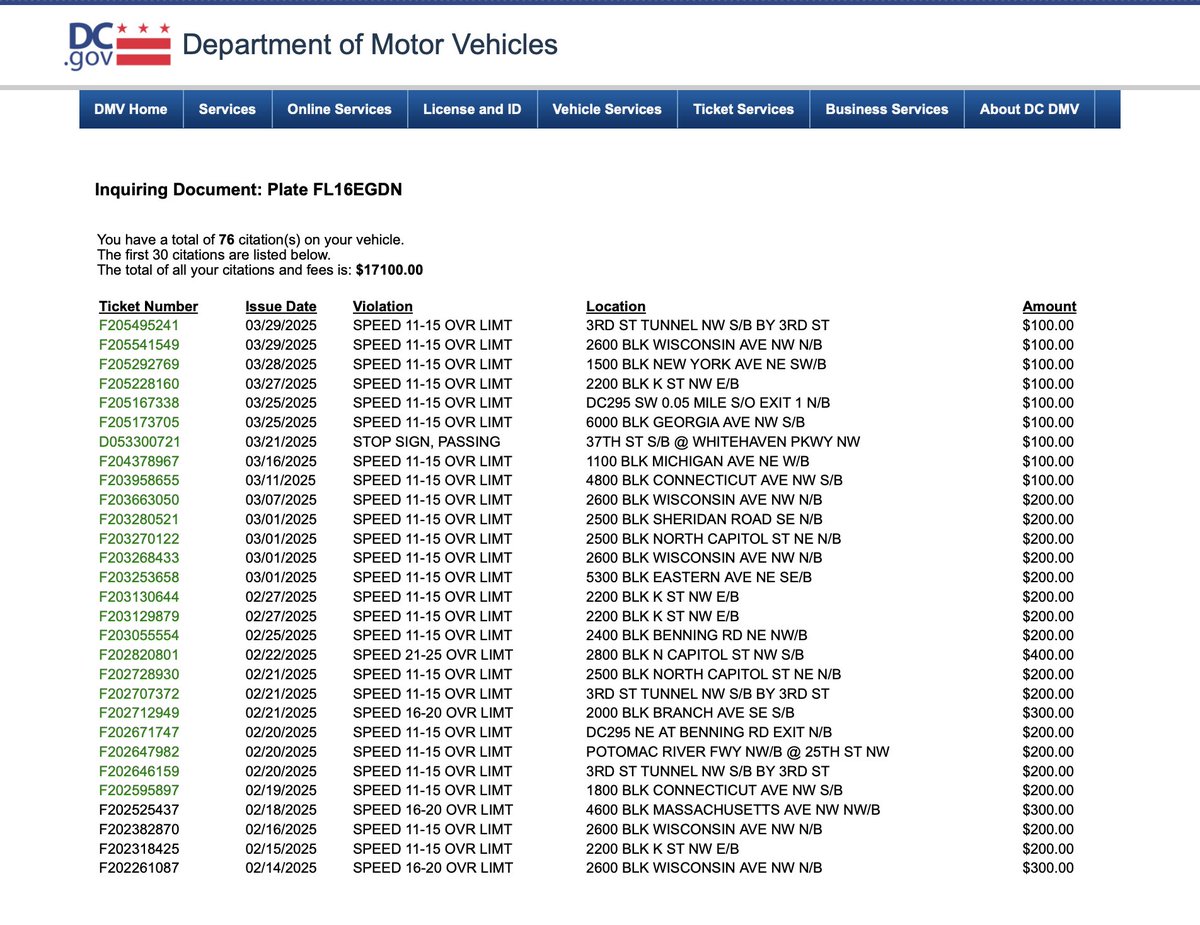The width and height of the screenshot is (1200, 925).
Task: Open ticket F203268433
Action: point(139,558)
